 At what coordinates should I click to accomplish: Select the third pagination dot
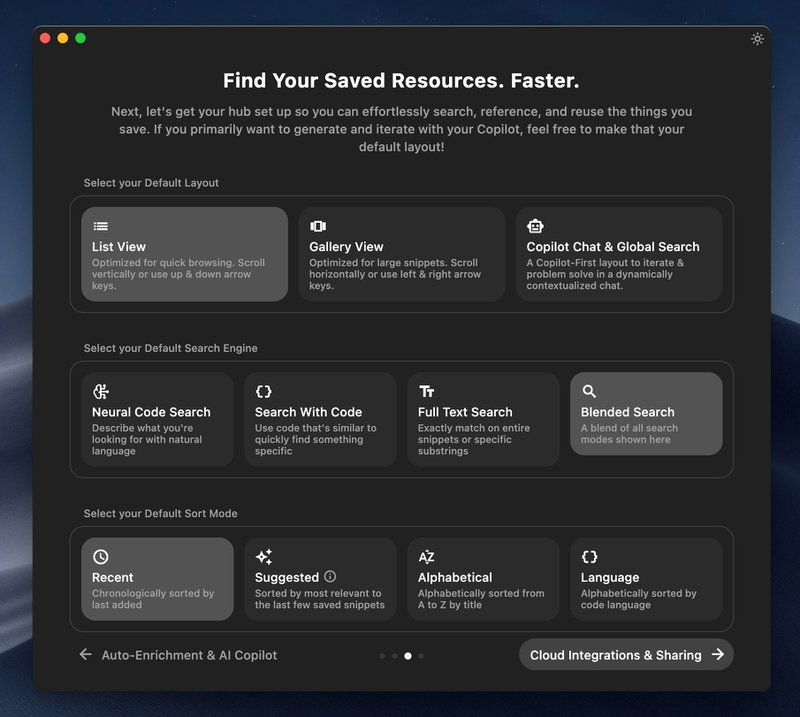coord(409,655)
